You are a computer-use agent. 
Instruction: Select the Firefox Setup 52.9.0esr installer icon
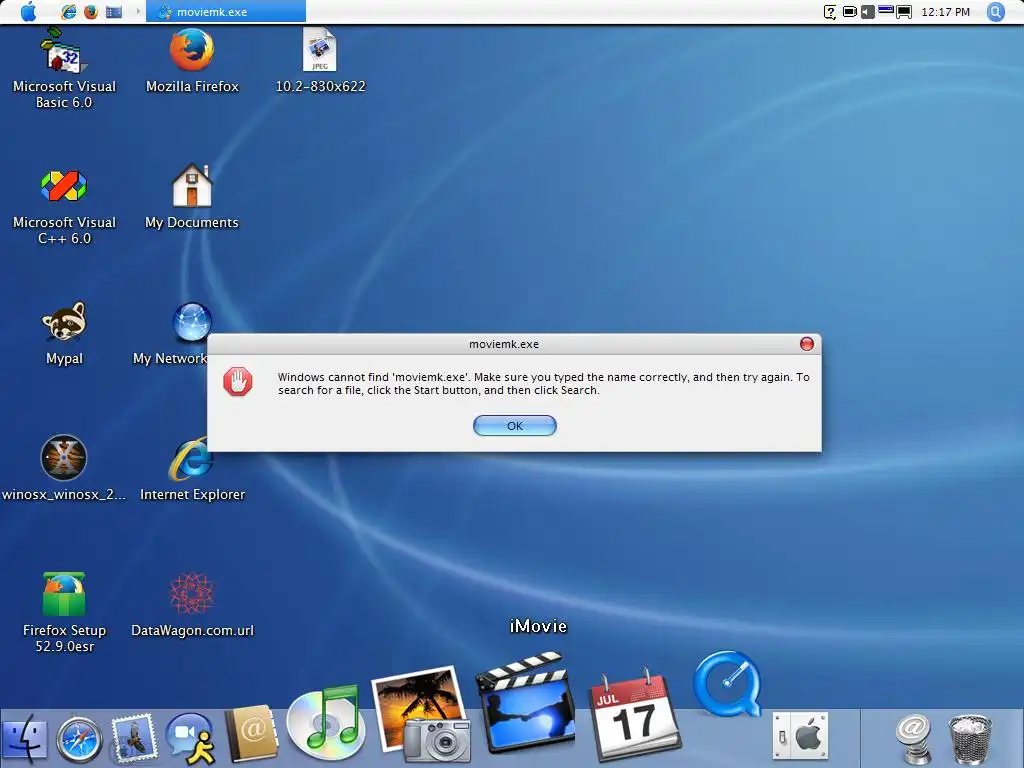pyautogui.click(x=64, y=613)
